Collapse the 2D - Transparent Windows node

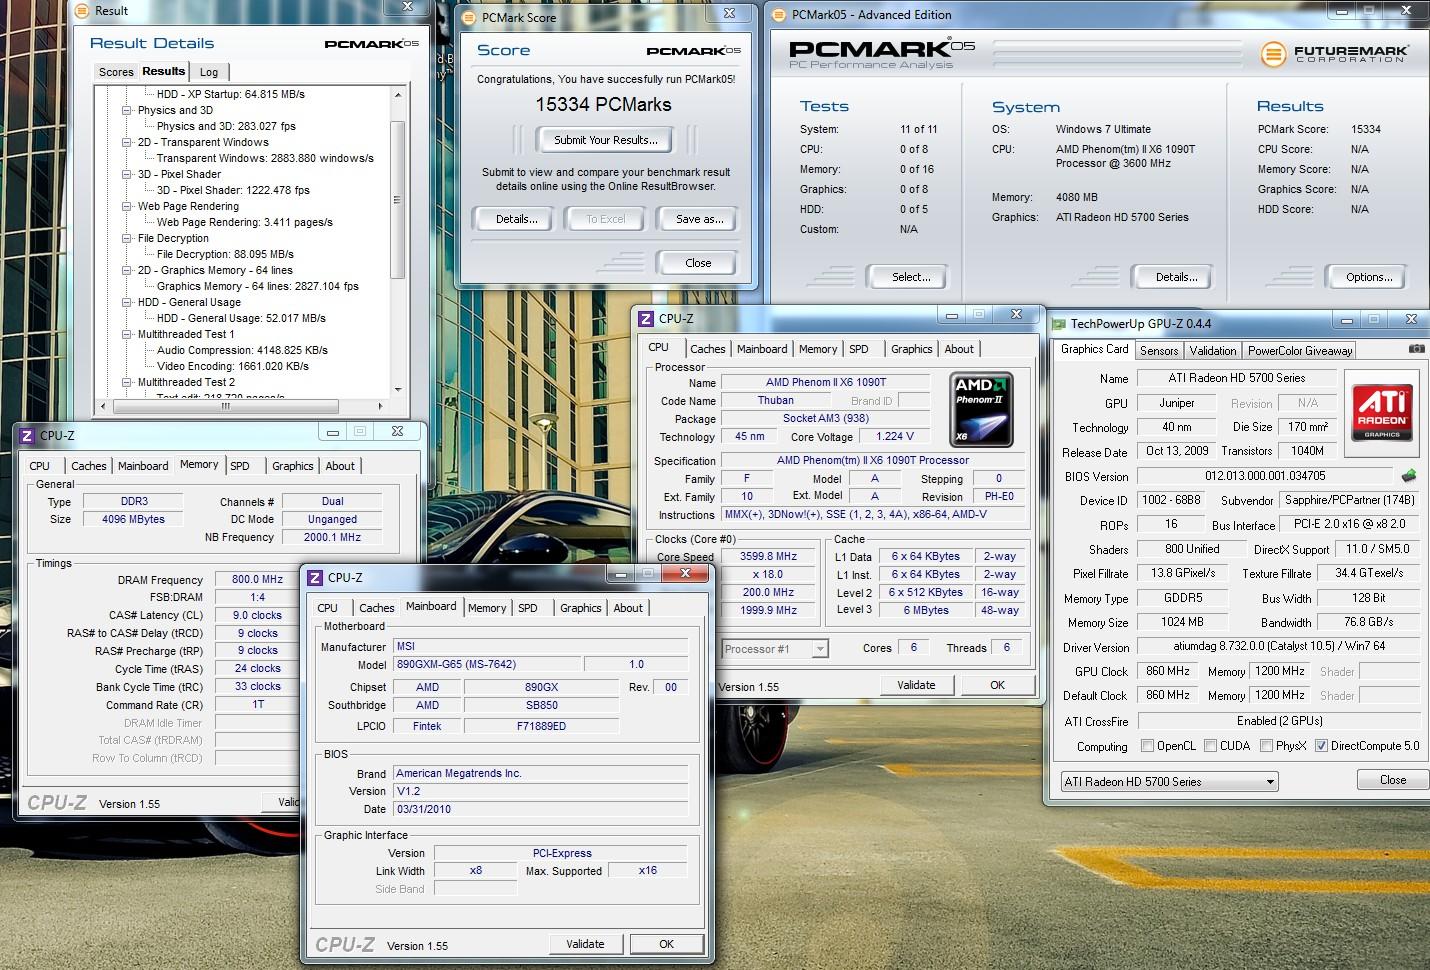[127, 142]
